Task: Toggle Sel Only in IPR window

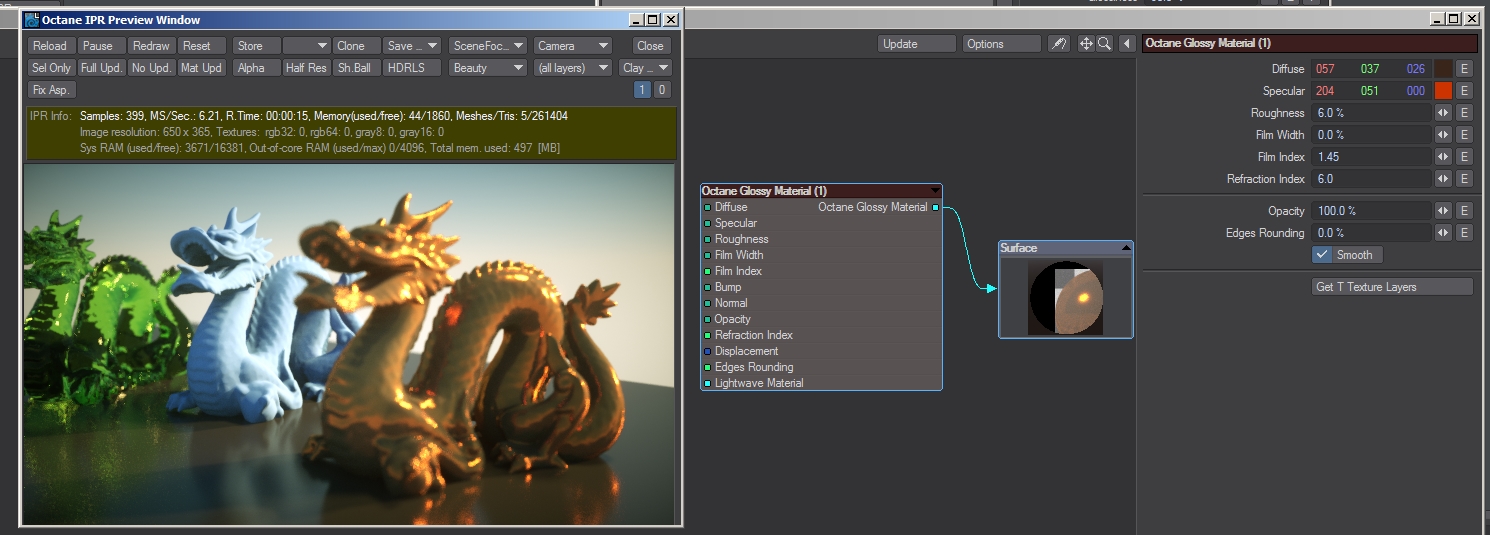Action: pyautogui.click(x=52, y=68)
